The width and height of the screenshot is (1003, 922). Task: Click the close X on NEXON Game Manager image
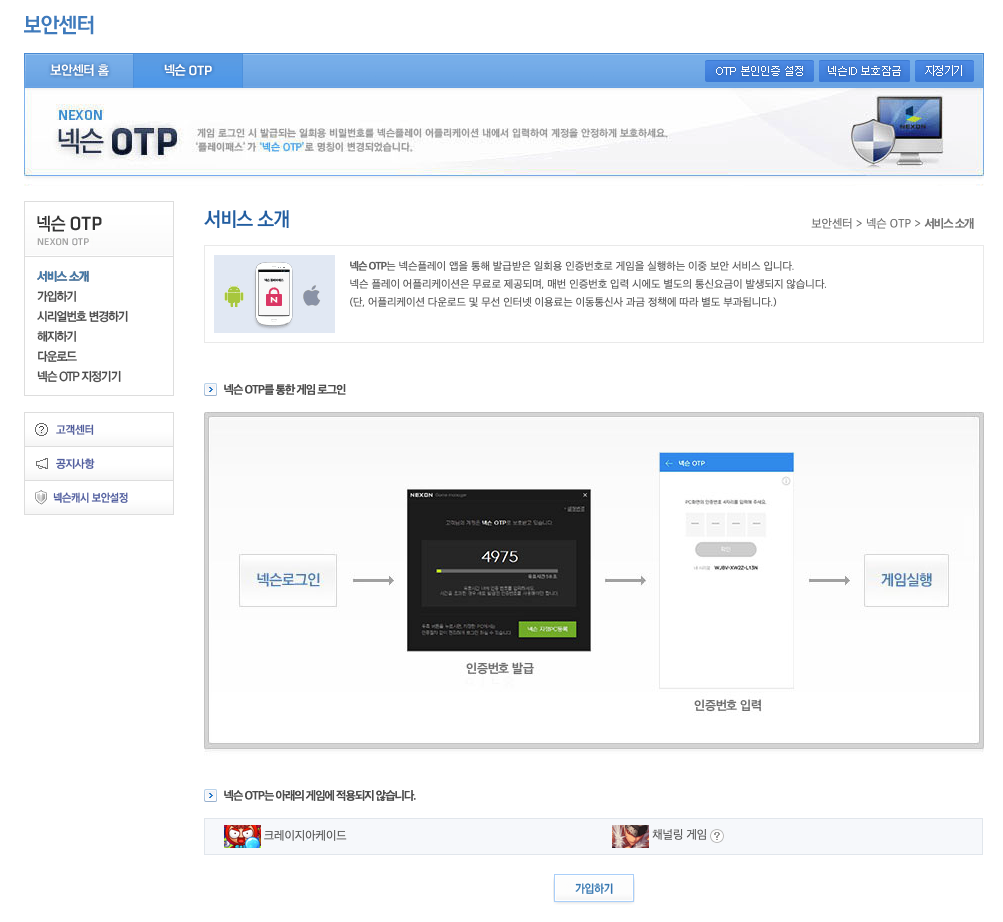point(585,495)
